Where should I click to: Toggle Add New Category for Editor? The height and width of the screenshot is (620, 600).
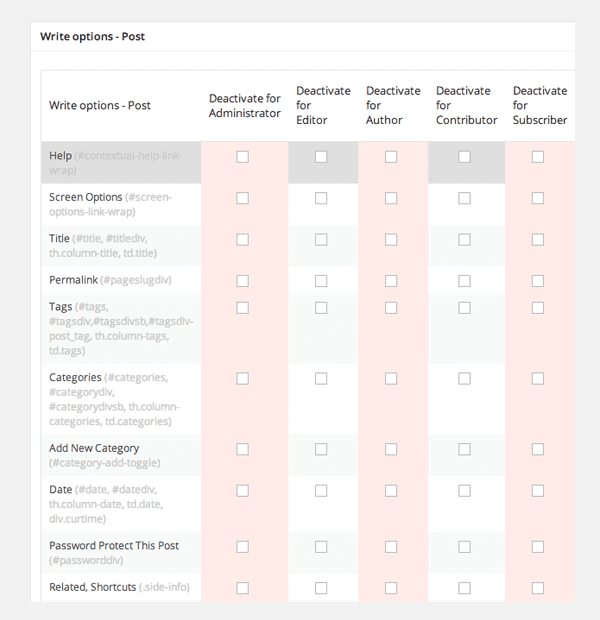(x=321, y=449)
